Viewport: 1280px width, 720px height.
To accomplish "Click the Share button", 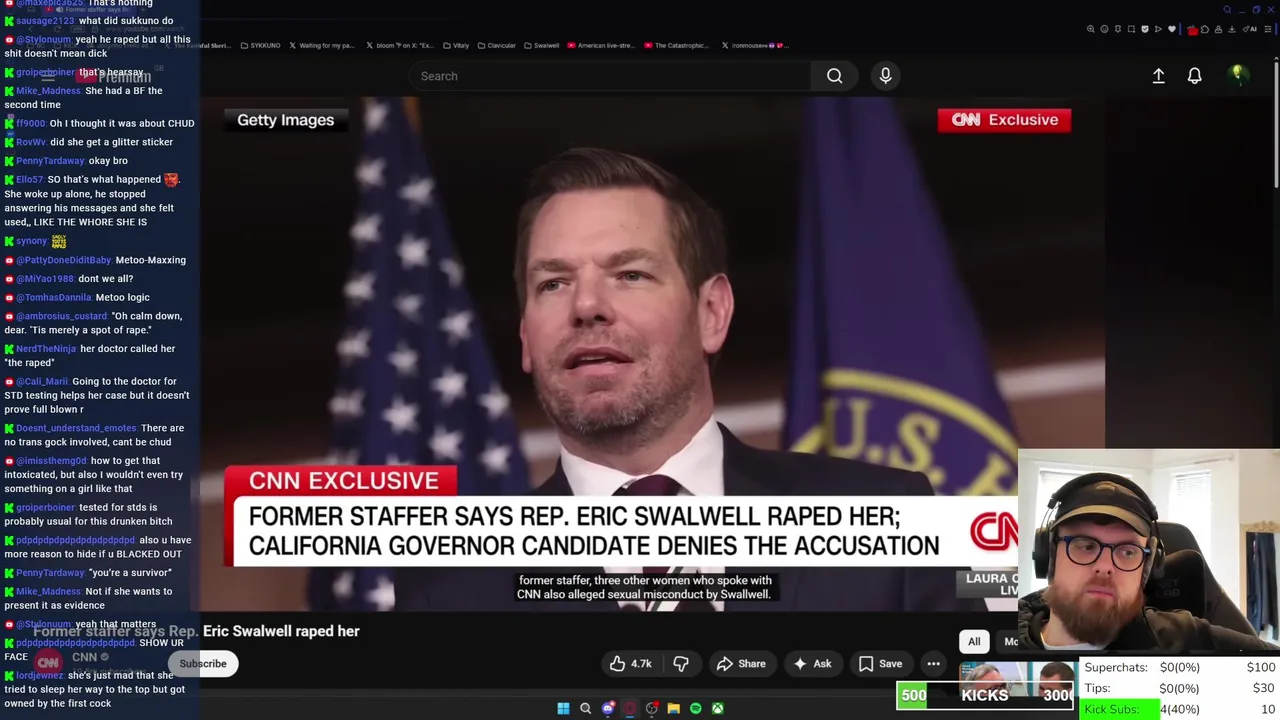I will pos(741,663).
